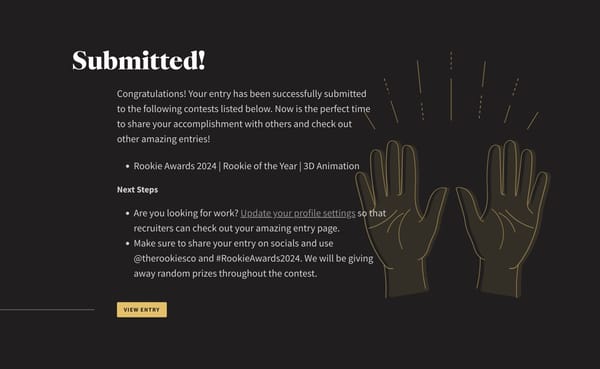This screenshot has width=600, height=369.
Task: Click the left raised hand illustration
Action: click(x=401, y=219)
